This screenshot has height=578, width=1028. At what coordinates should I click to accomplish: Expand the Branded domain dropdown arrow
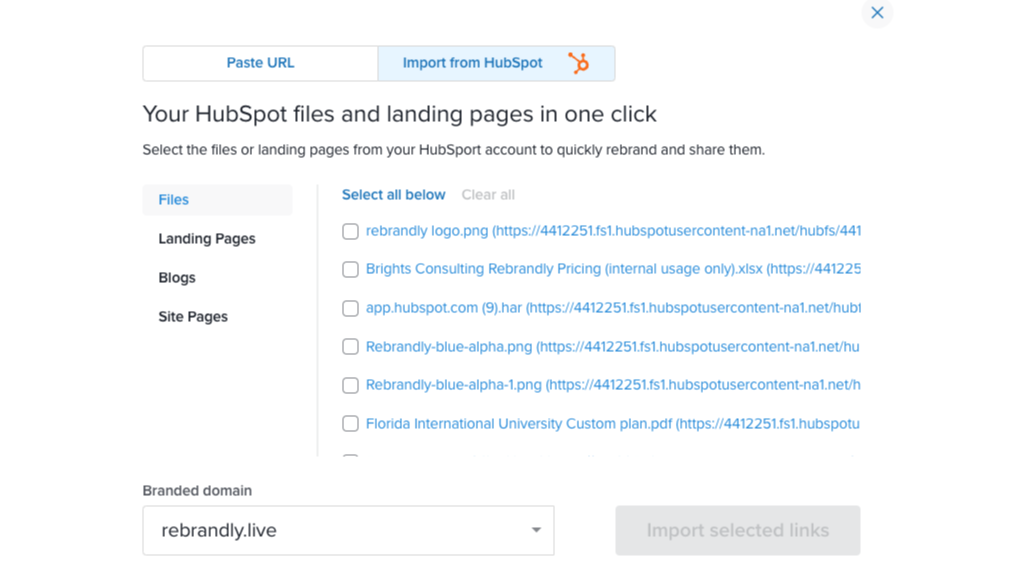(x=536, y=531)
